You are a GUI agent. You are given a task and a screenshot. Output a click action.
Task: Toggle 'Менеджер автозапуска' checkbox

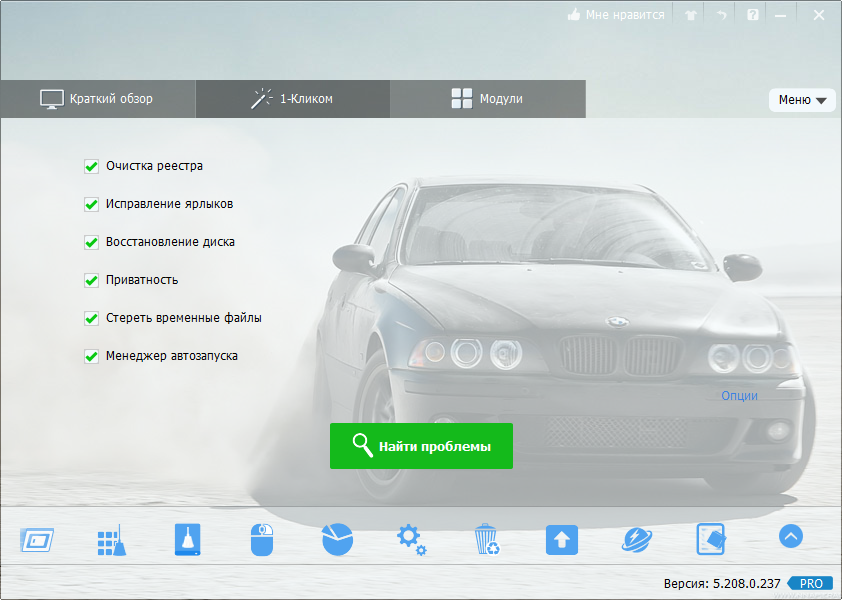point(91,357)
